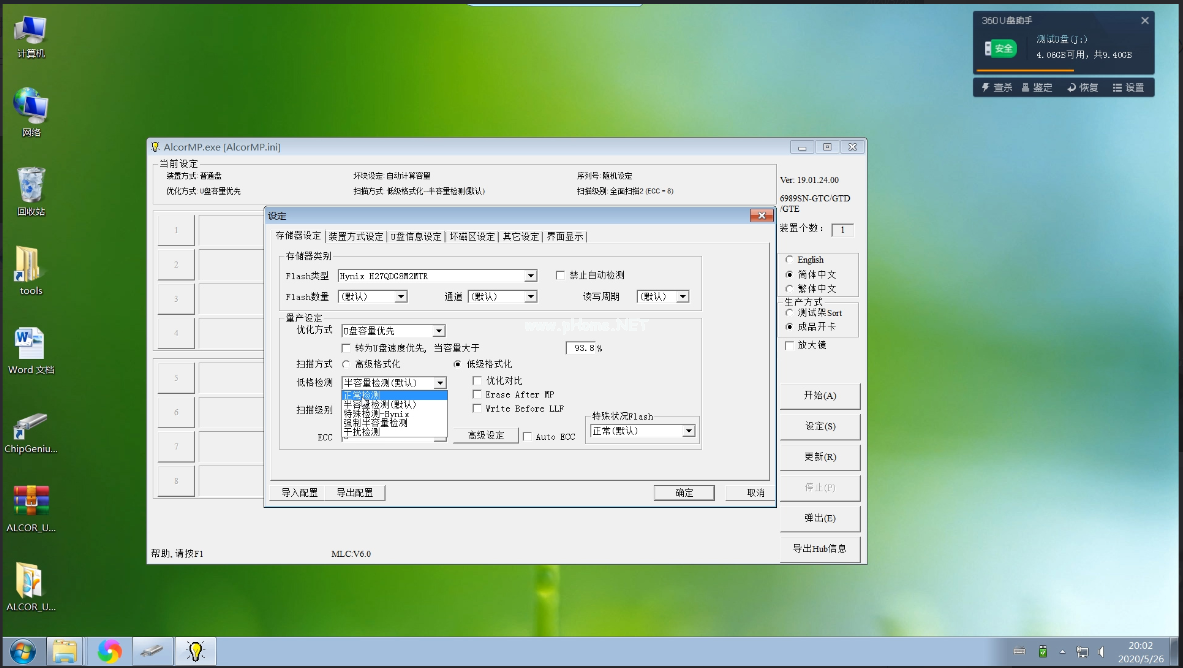The image size is (1183, 668).
Task: Enable the 禁止自动检测 checkbox
Action: (x=561, y=276)
